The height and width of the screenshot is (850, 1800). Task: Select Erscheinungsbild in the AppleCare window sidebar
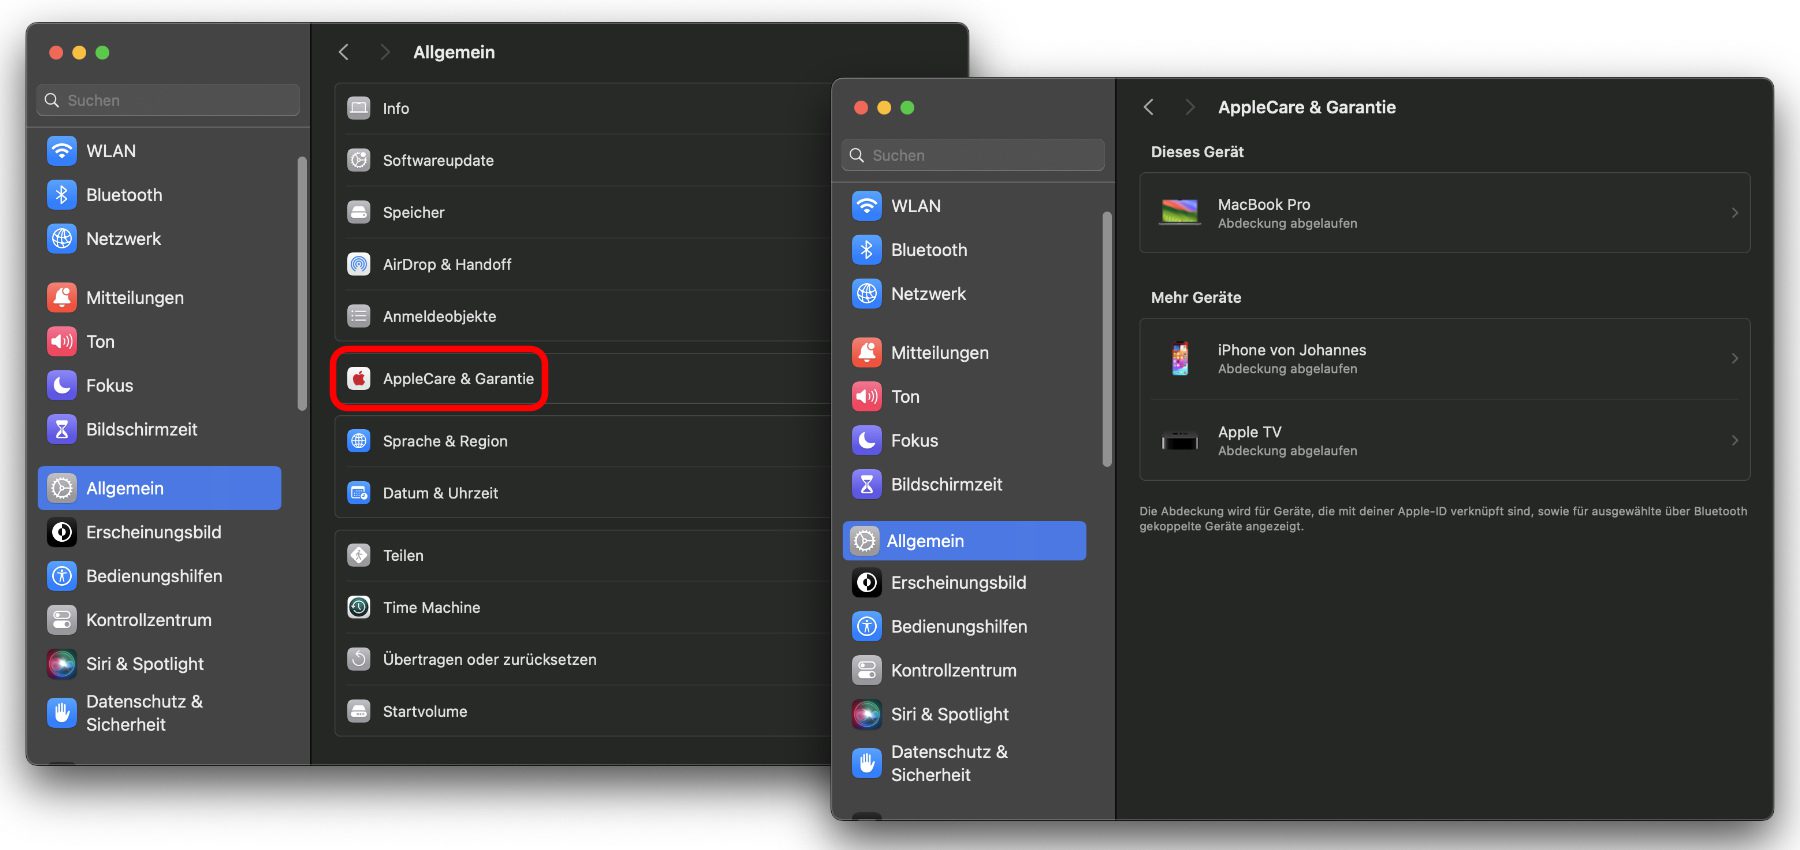pos(958,583)
